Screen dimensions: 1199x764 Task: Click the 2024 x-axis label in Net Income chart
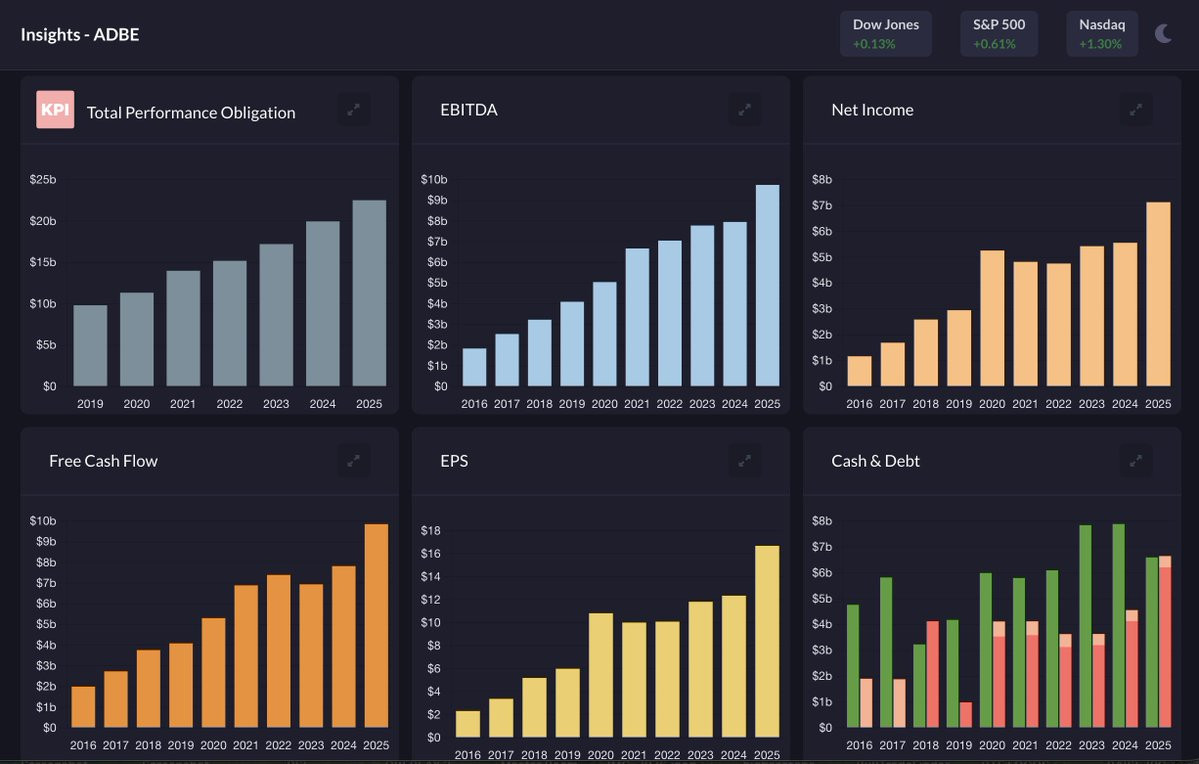(x=1125, y=404)
